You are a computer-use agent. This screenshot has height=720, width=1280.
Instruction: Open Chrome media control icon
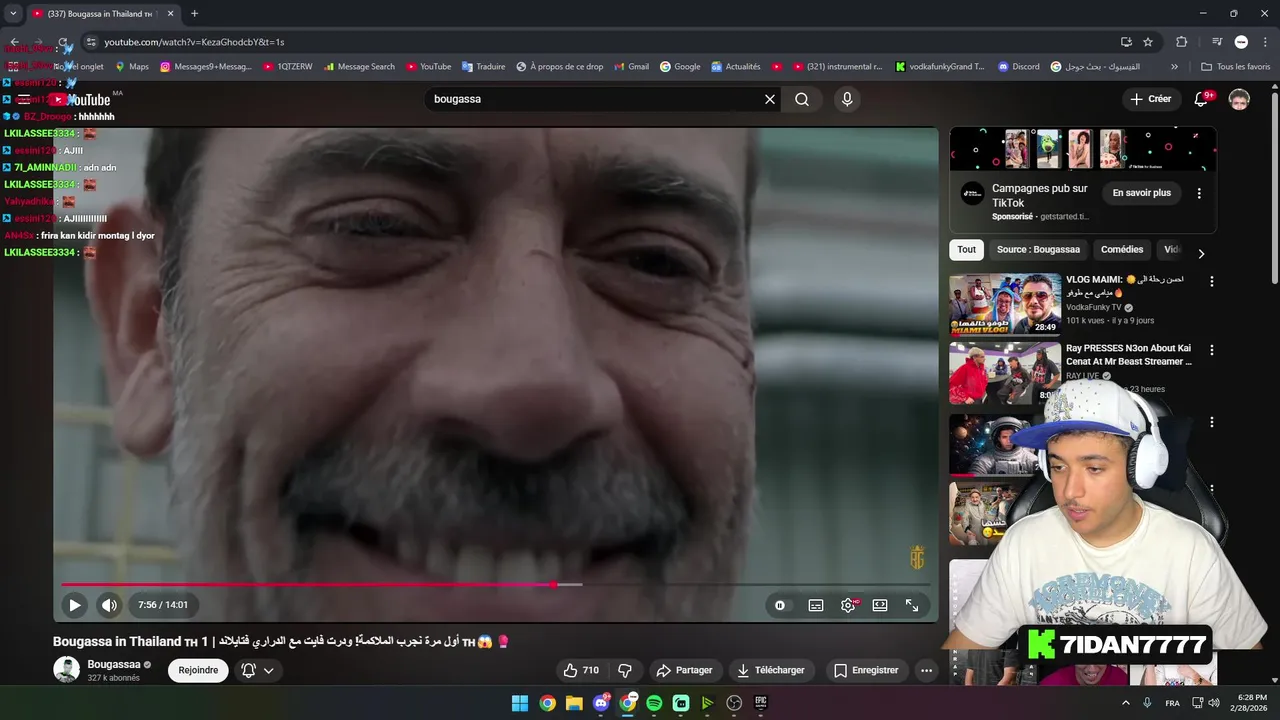point(1217,42)
